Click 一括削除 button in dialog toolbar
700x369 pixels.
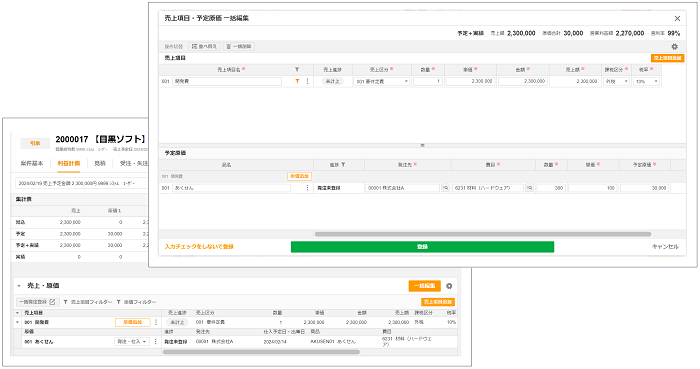pyautogui.click(x=239, y=46)
